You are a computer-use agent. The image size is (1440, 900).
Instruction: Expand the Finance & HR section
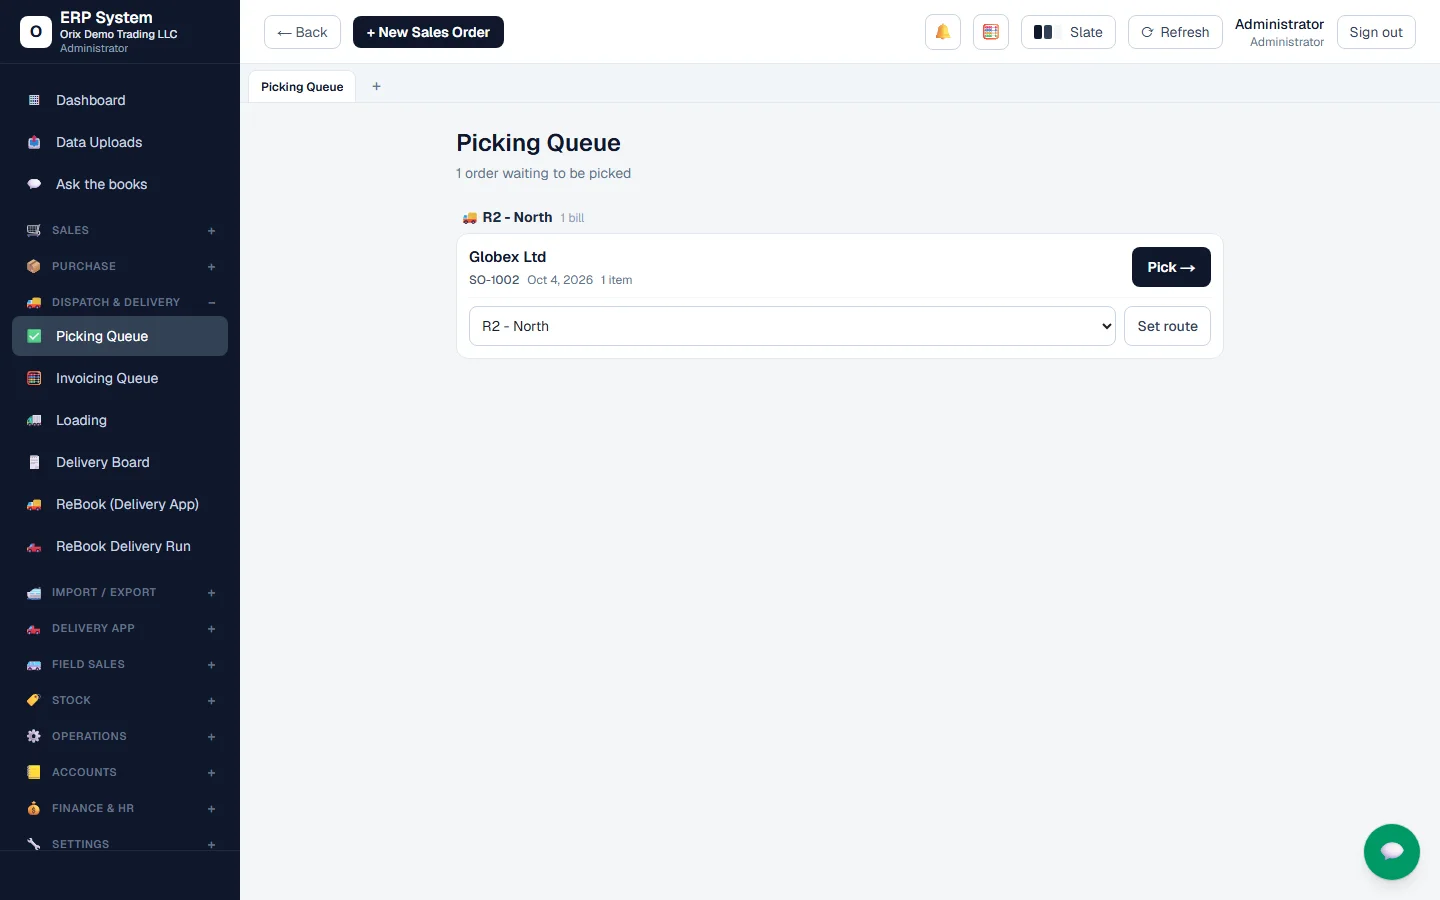[120, 808]
